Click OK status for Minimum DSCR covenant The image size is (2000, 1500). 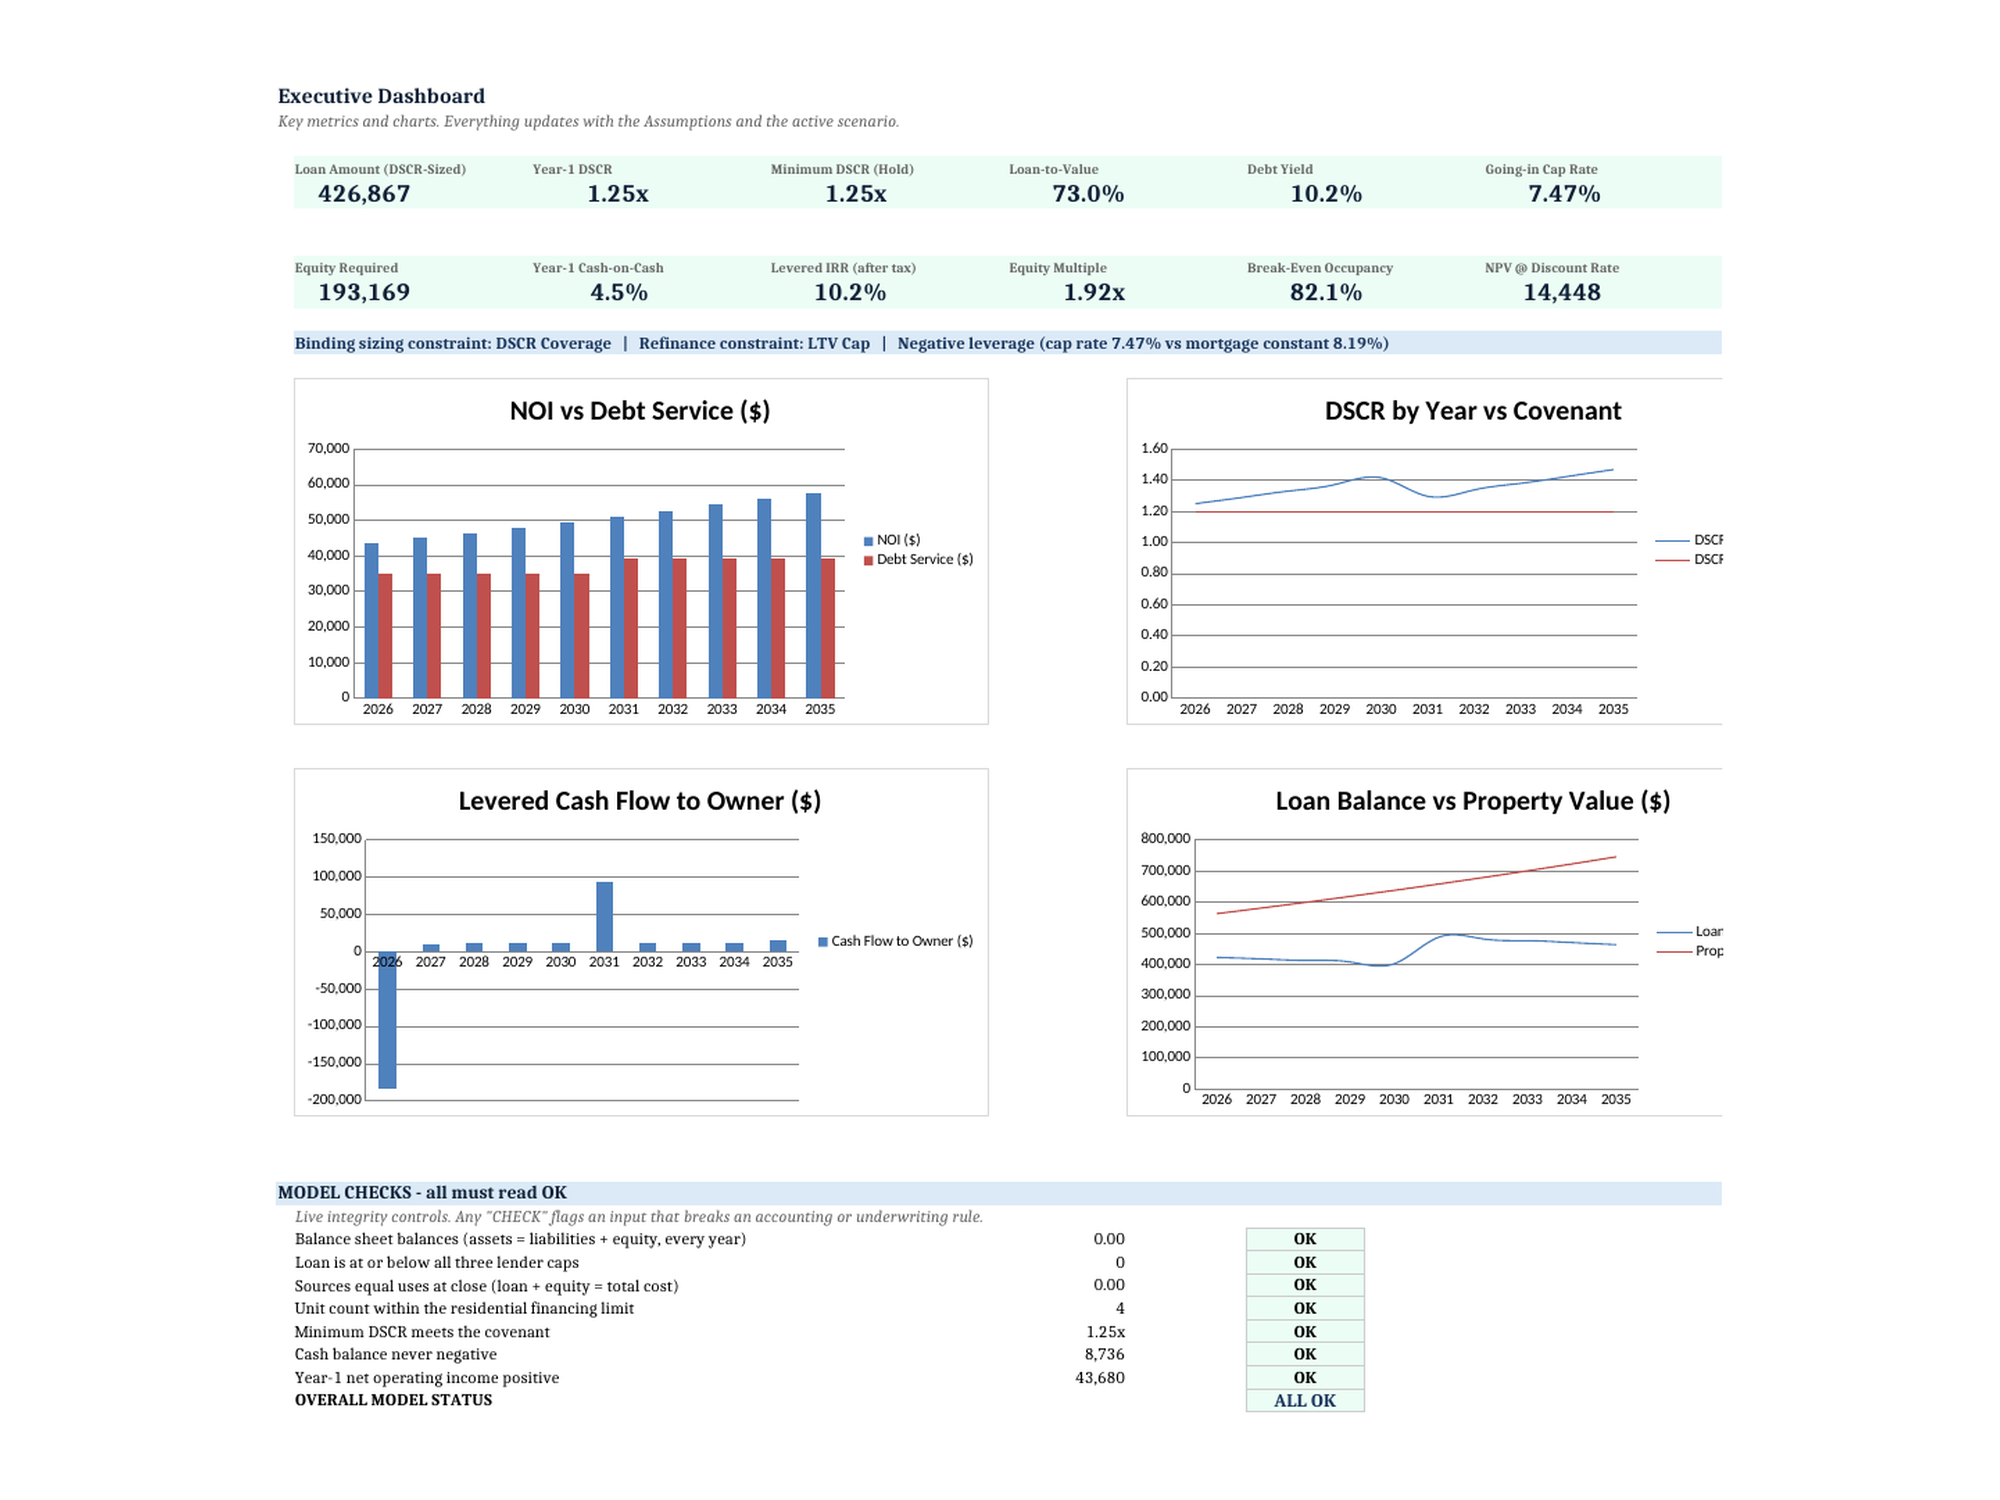1305,1332
